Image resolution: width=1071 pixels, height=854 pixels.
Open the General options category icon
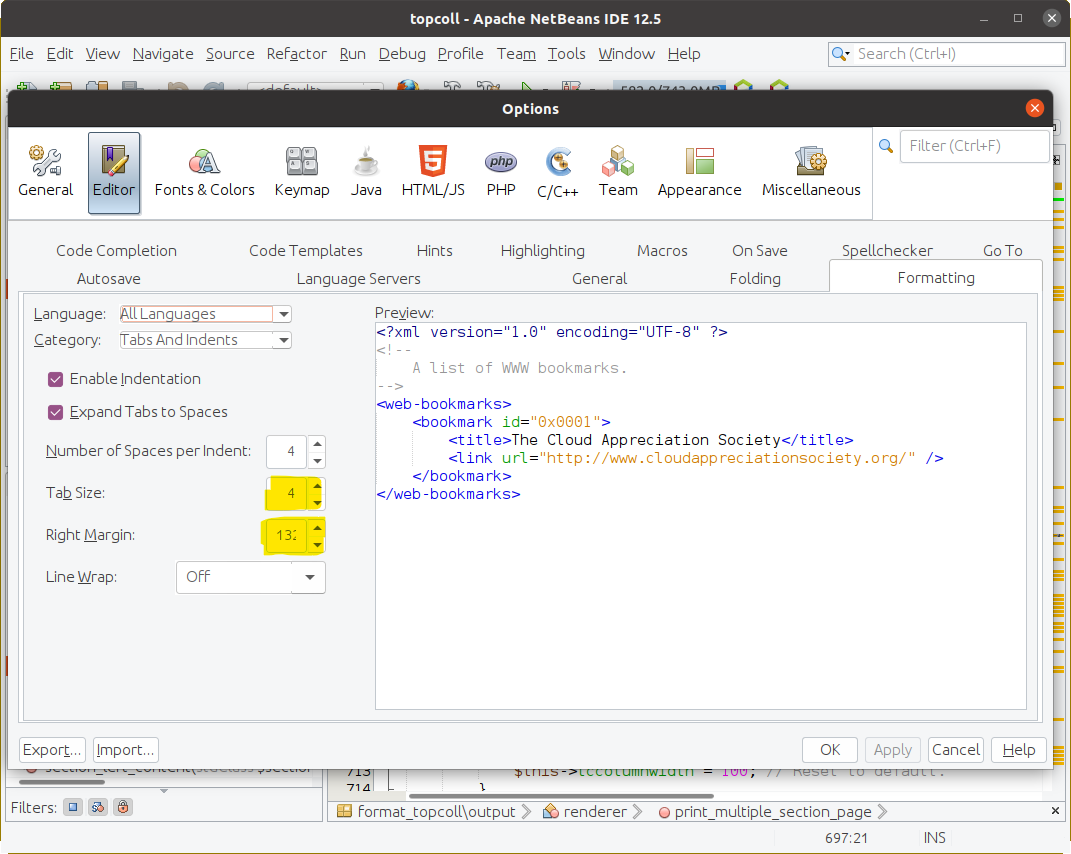45,172
